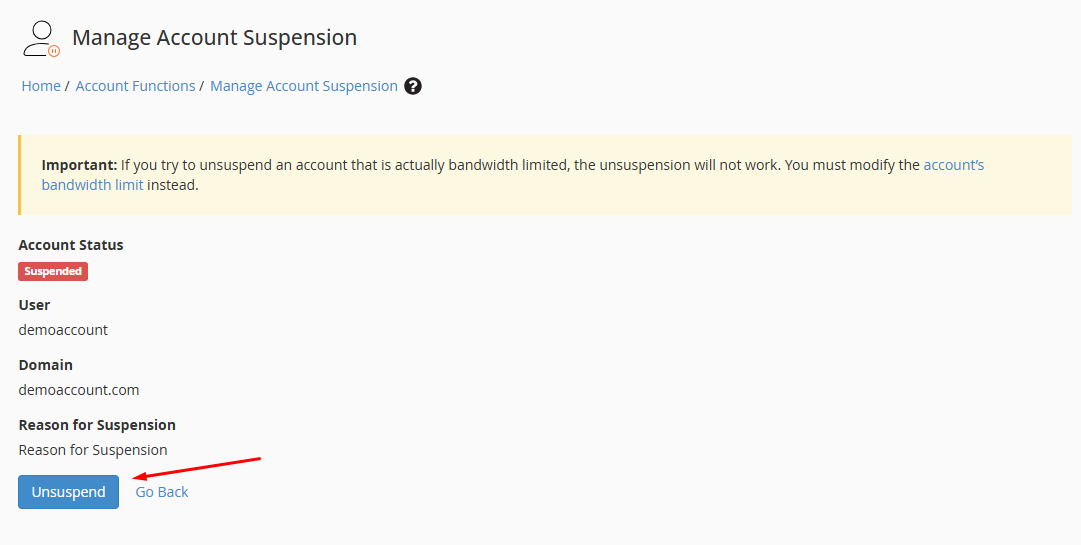Screen dimensions: 1081x545
Task: Click the Manage Account Suspension page heading
Action: pyautogui.click(x=214, y=38)
